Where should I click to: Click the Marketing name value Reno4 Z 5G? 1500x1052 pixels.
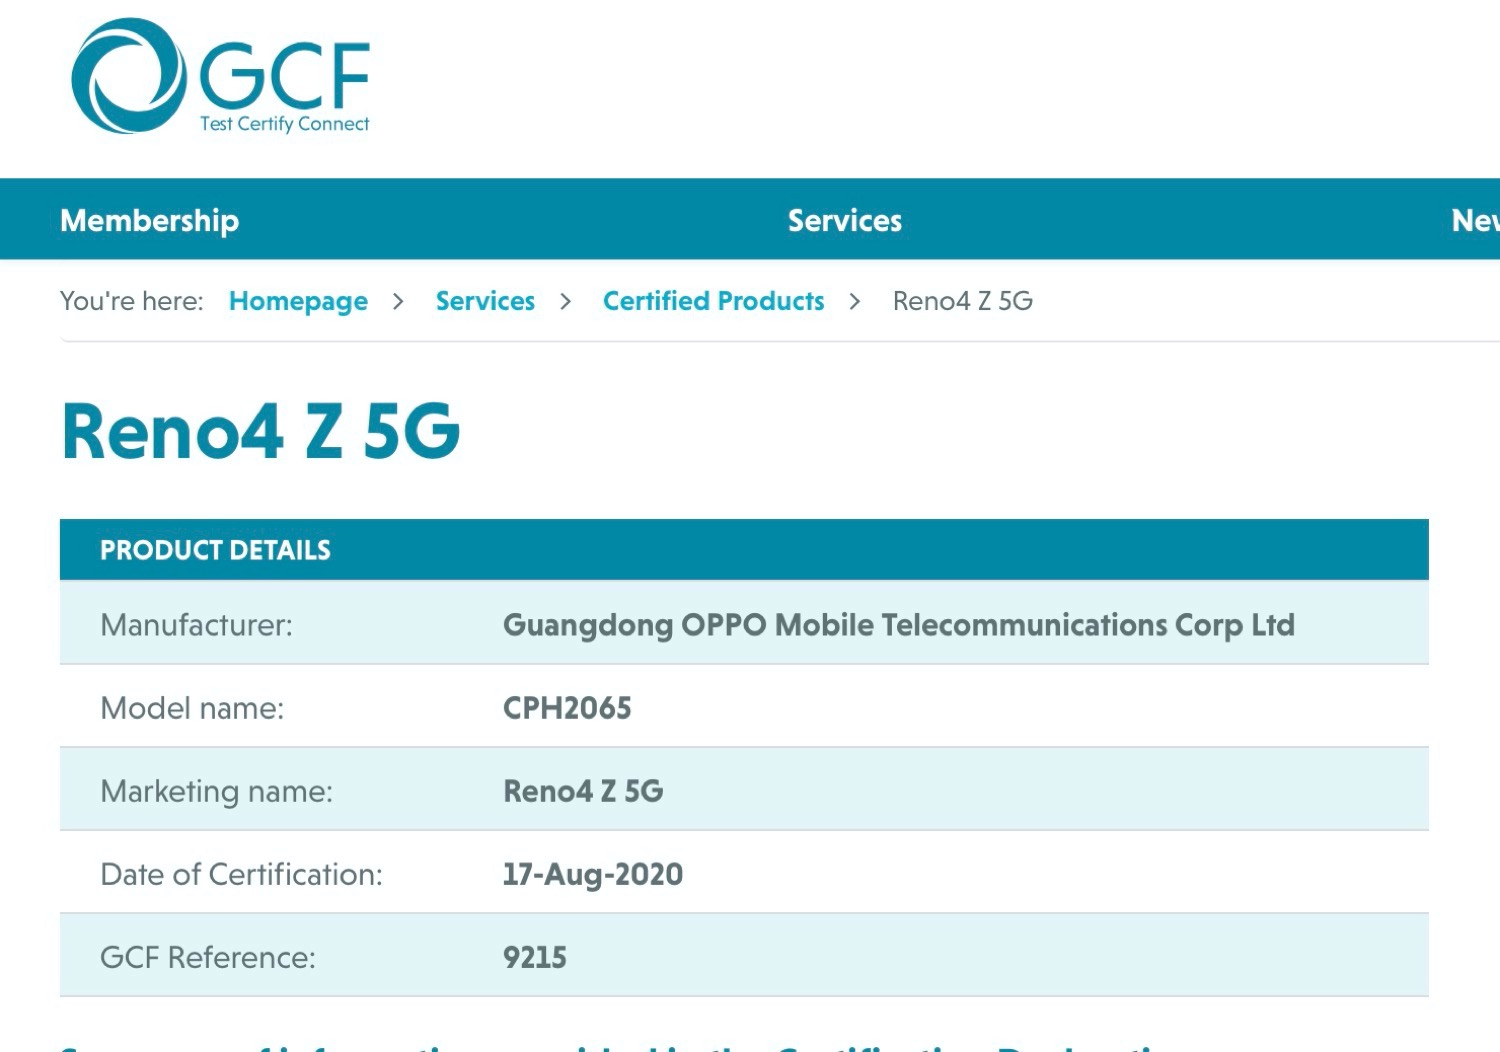click(583, 791)
